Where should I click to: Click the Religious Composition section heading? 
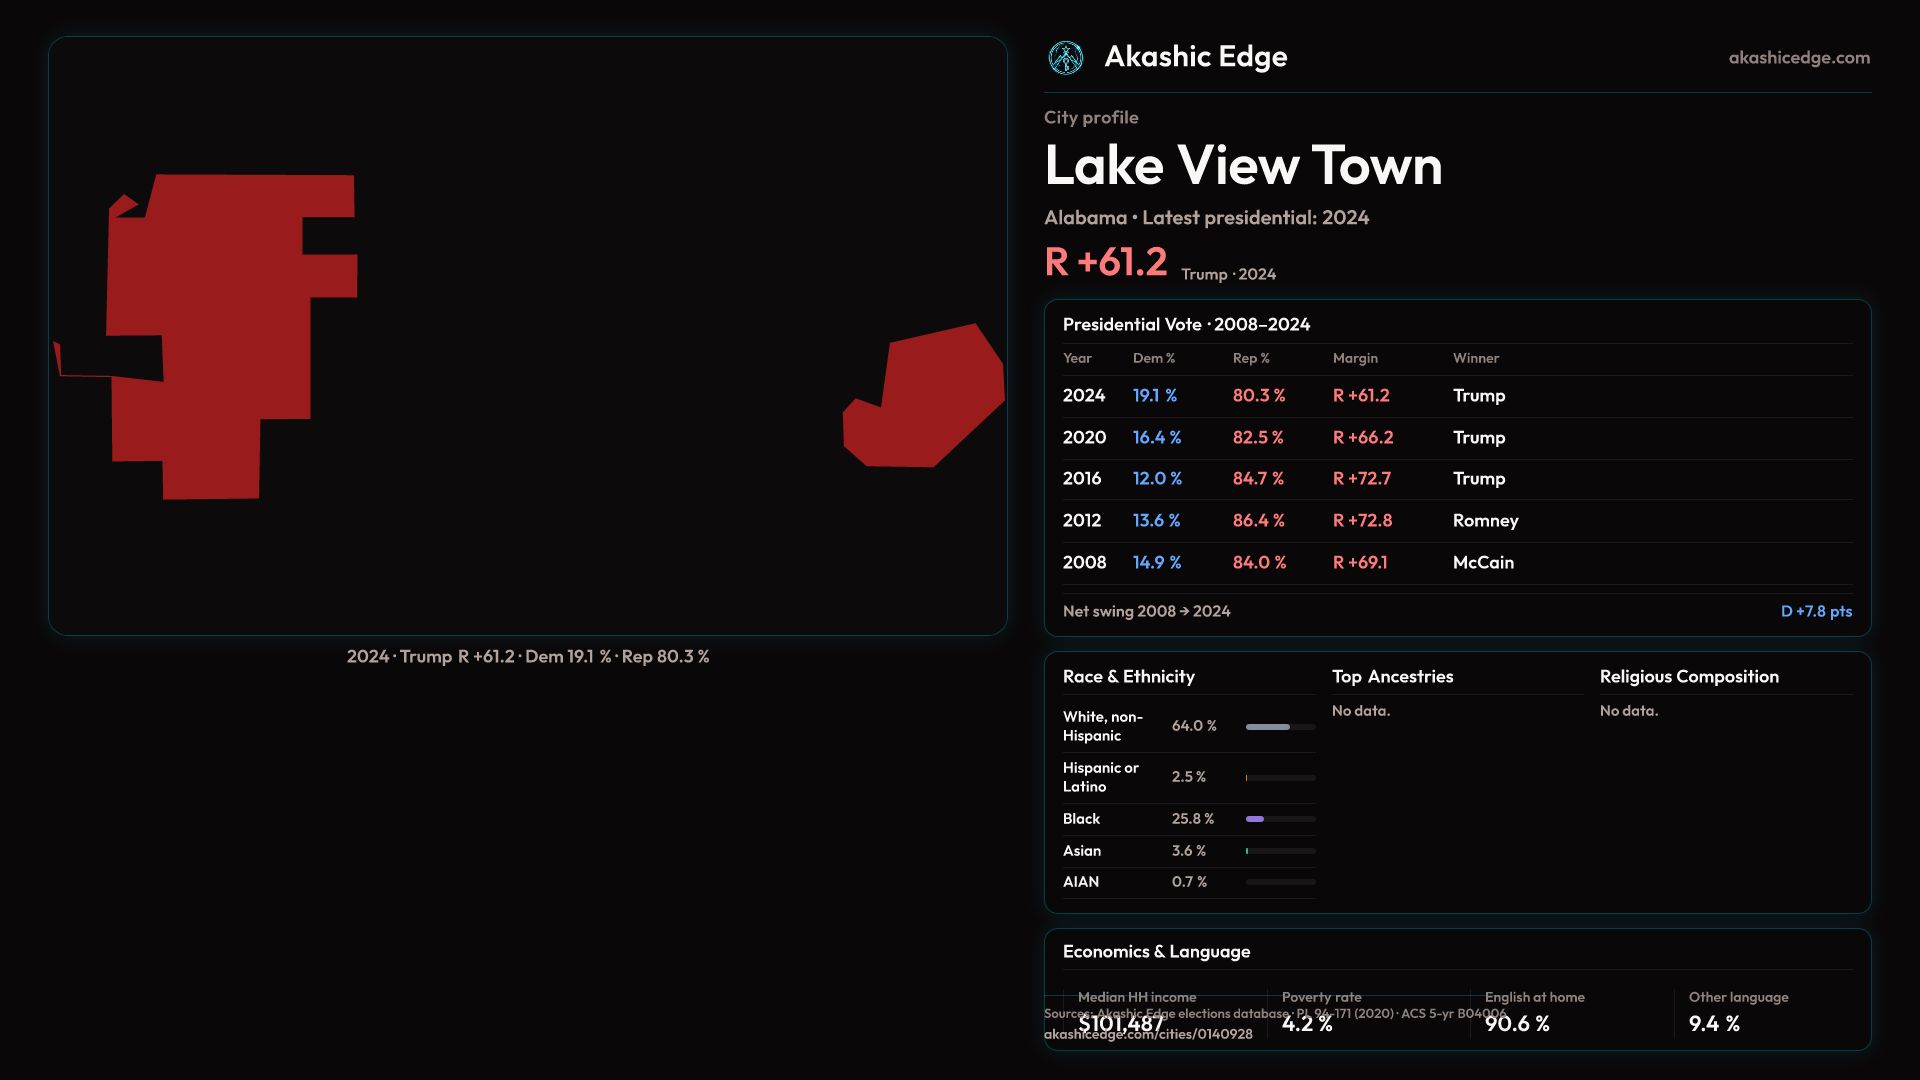coord(1688,677)
